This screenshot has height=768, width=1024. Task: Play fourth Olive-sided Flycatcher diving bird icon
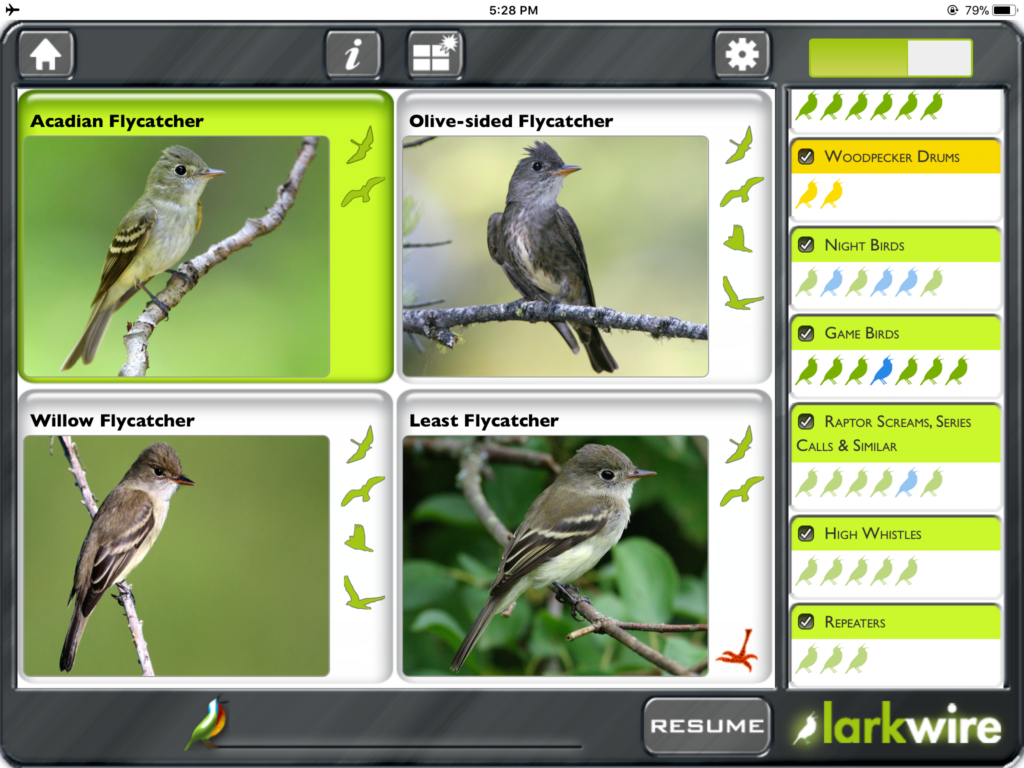click(742, 293)
